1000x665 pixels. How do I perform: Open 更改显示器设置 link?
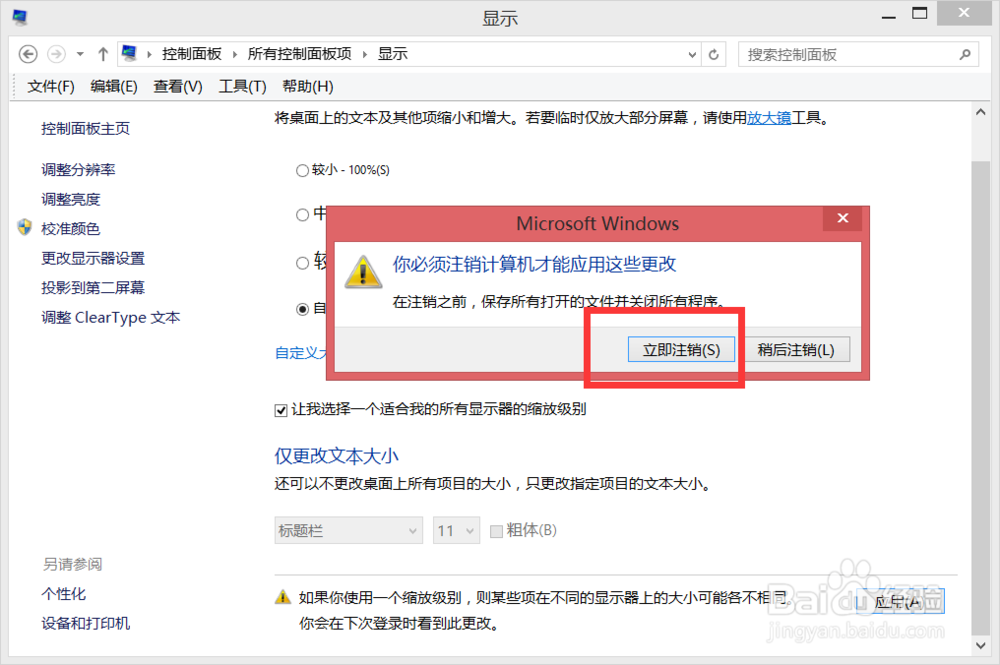click(93, 258)
